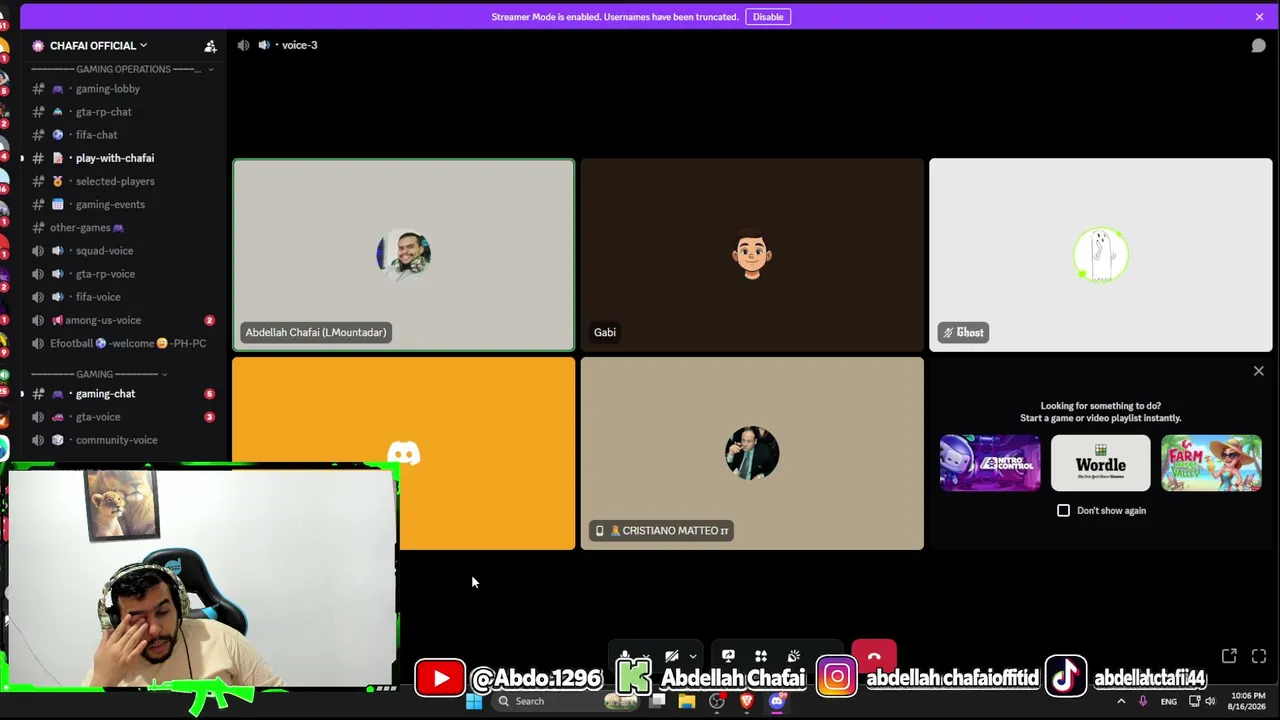
Task: Disable Streamer Mode from the banner
Action: [x=768, y=16]
